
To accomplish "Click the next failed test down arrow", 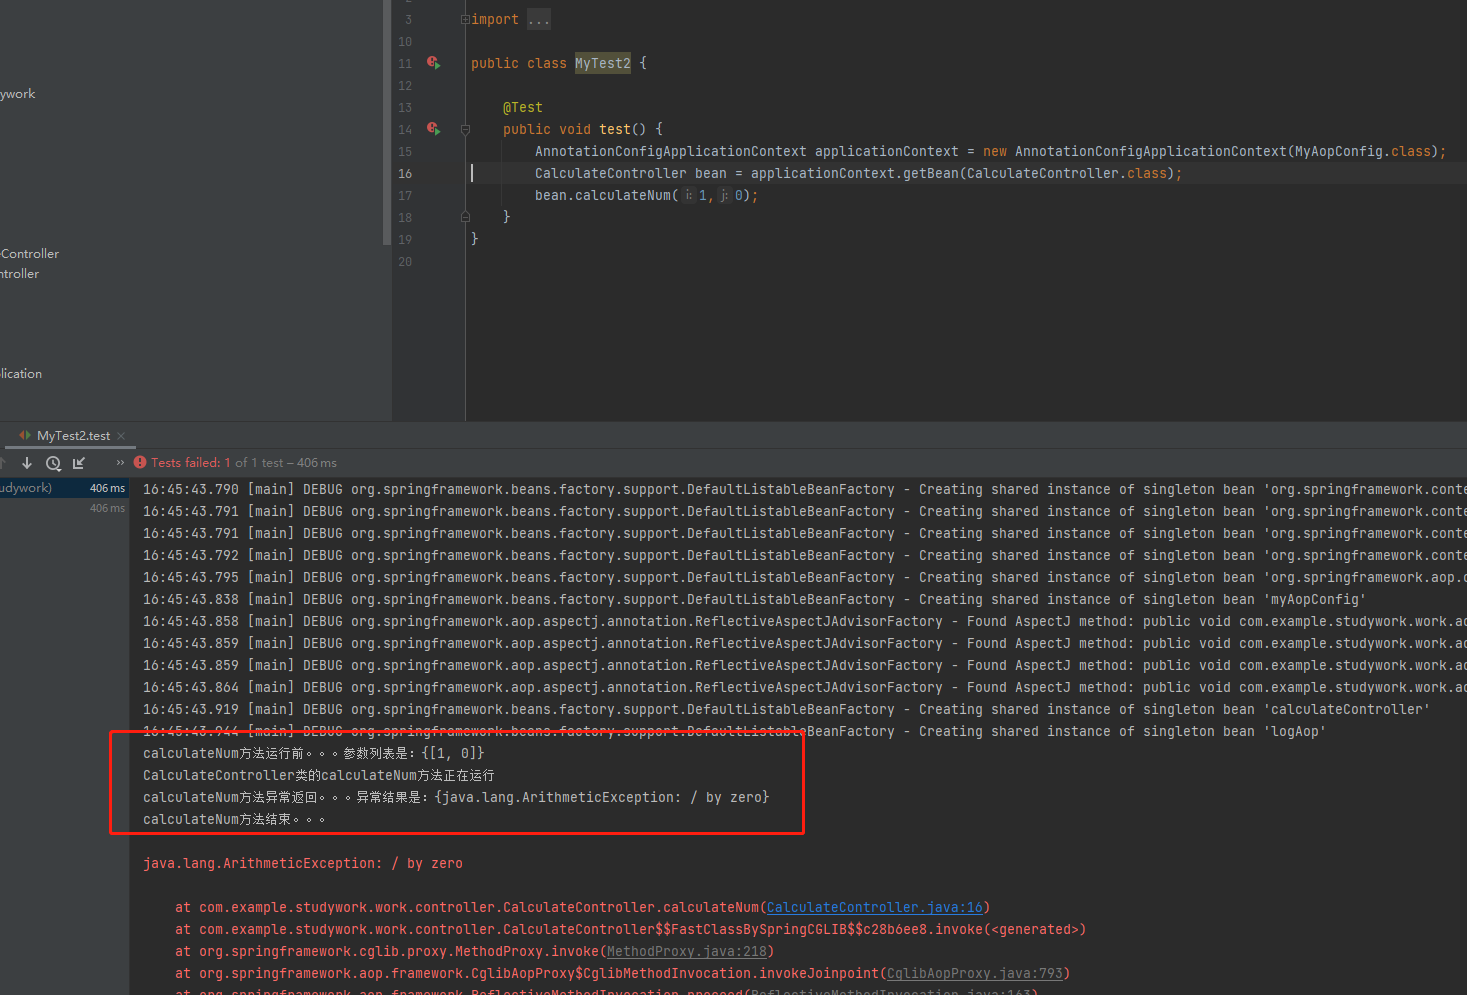I will coord(27,463).
